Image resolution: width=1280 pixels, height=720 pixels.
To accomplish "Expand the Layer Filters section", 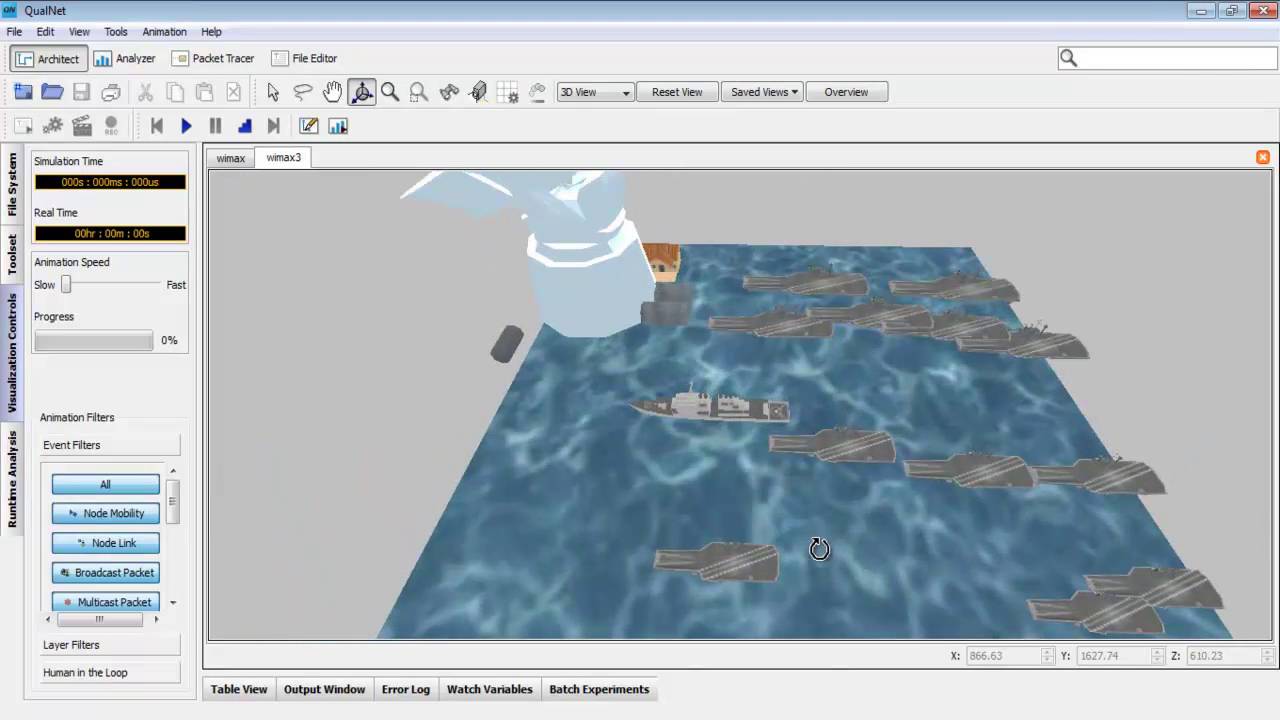I will (x=110, y=645).
